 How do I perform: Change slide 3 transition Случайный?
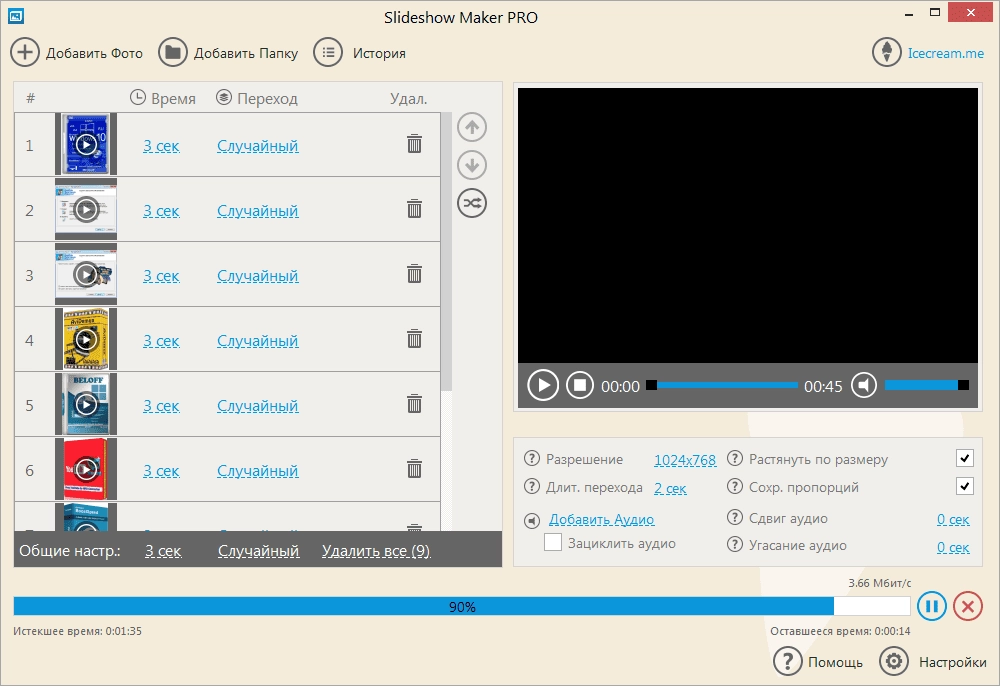click(258, 276)
